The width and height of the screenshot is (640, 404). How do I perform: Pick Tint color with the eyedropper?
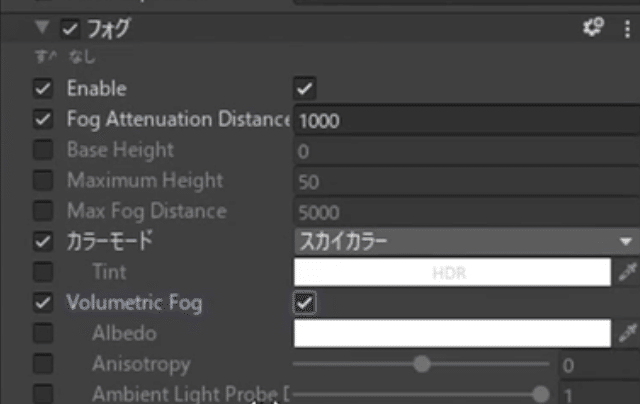[627, 272]
